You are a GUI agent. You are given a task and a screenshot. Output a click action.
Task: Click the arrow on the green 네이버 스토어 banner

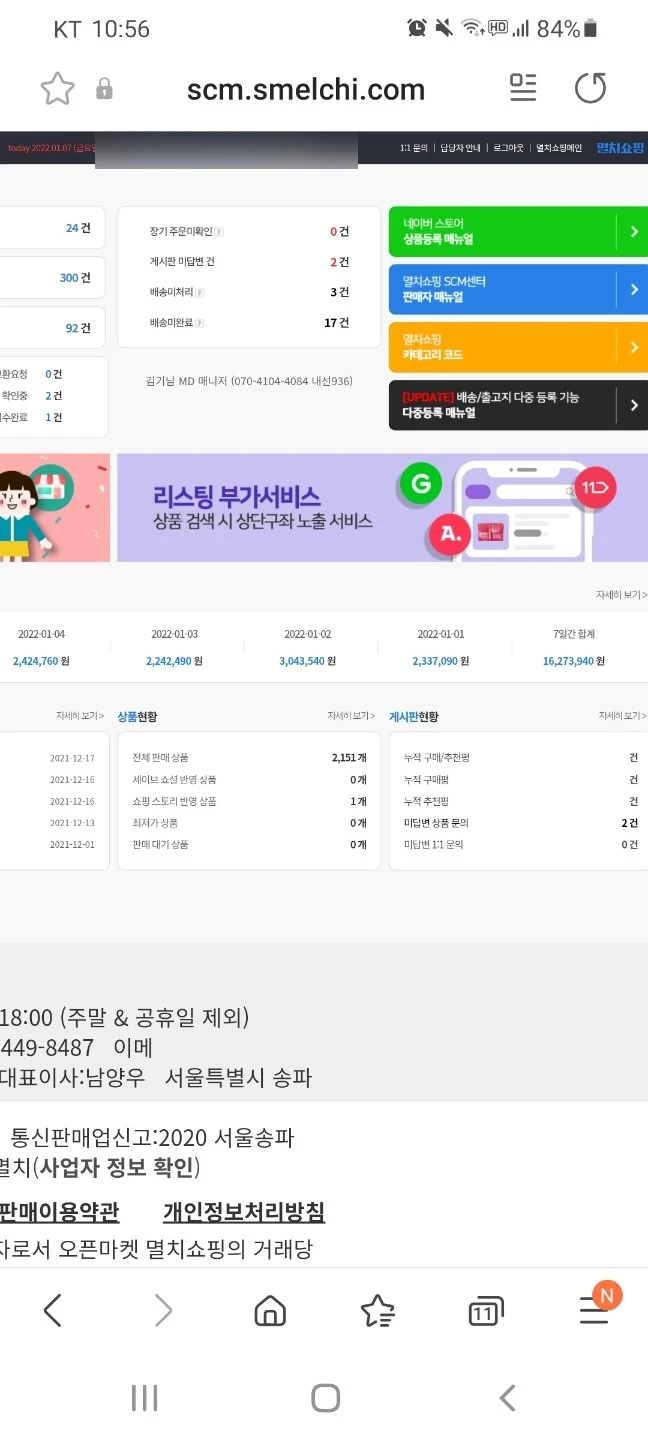pos(633,232)
